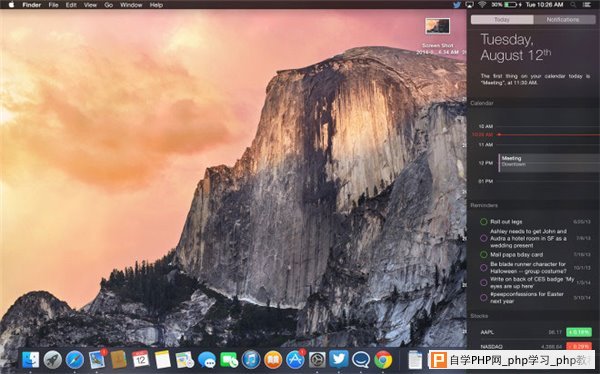Mark 'Mail papa bday card' reminder done
This screenshot has width=600, height=374.
pos(483,255)
